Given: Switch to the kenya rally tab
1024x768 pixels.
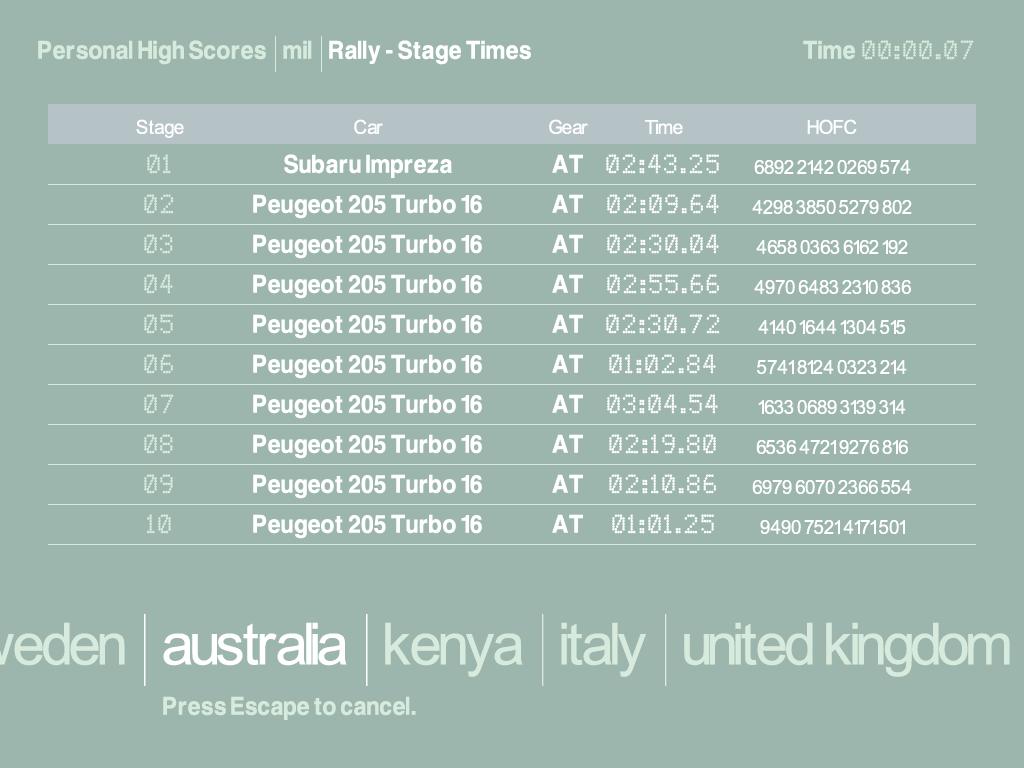Looking at the screenshot, I should (x=452, y=646).
